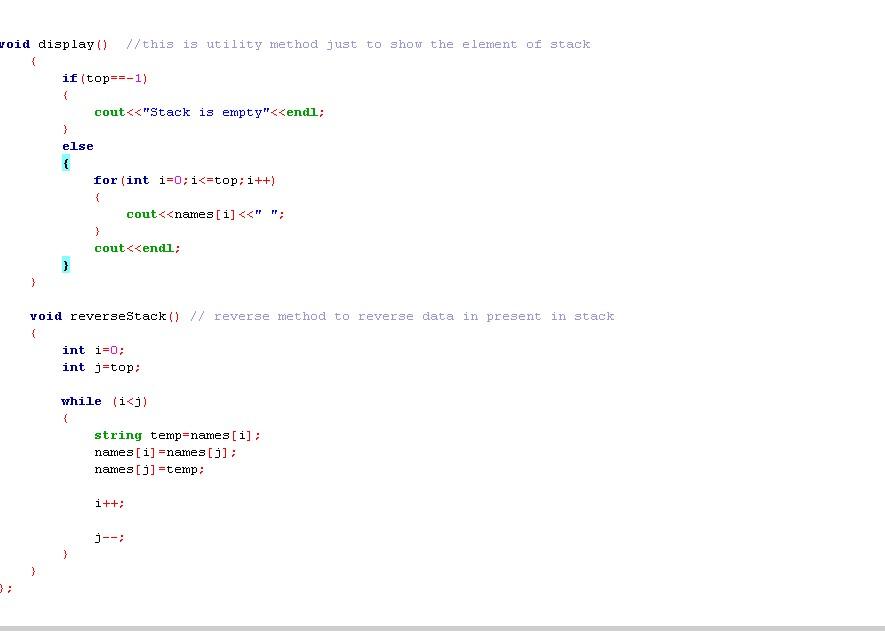Viewport: 885px width, 631px height.
Task: Click the if keyword checking top==-1
Action: point(70,78)
